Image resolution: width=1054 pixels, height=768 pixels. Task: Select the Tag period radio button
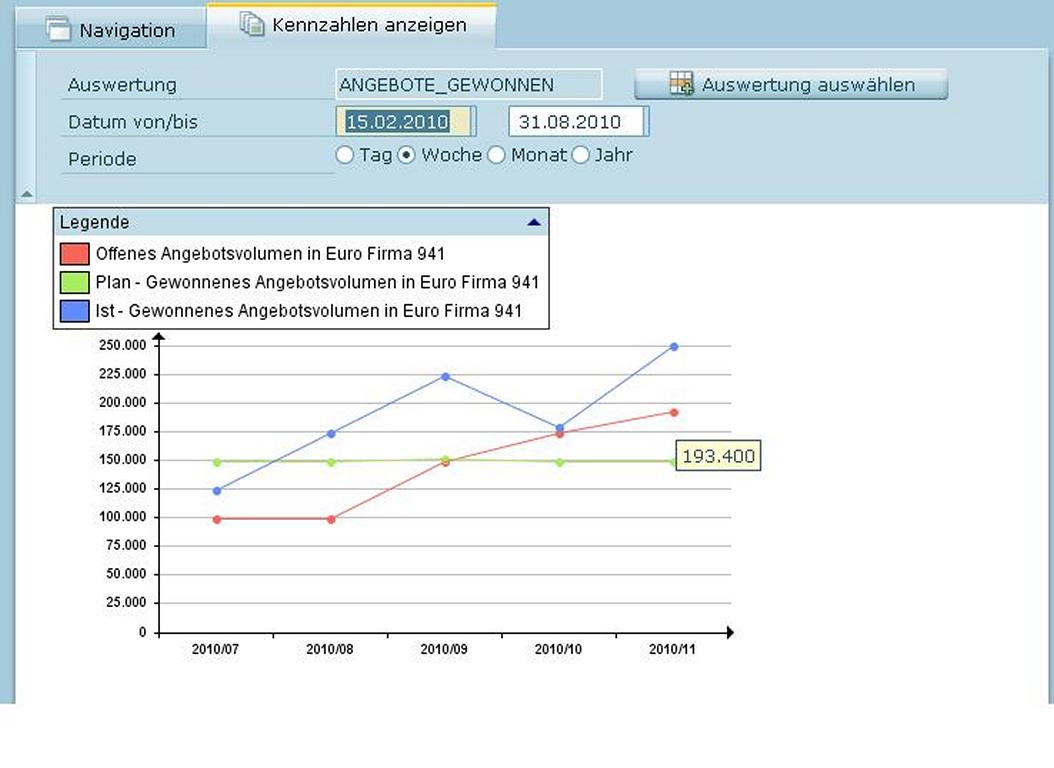345,155
